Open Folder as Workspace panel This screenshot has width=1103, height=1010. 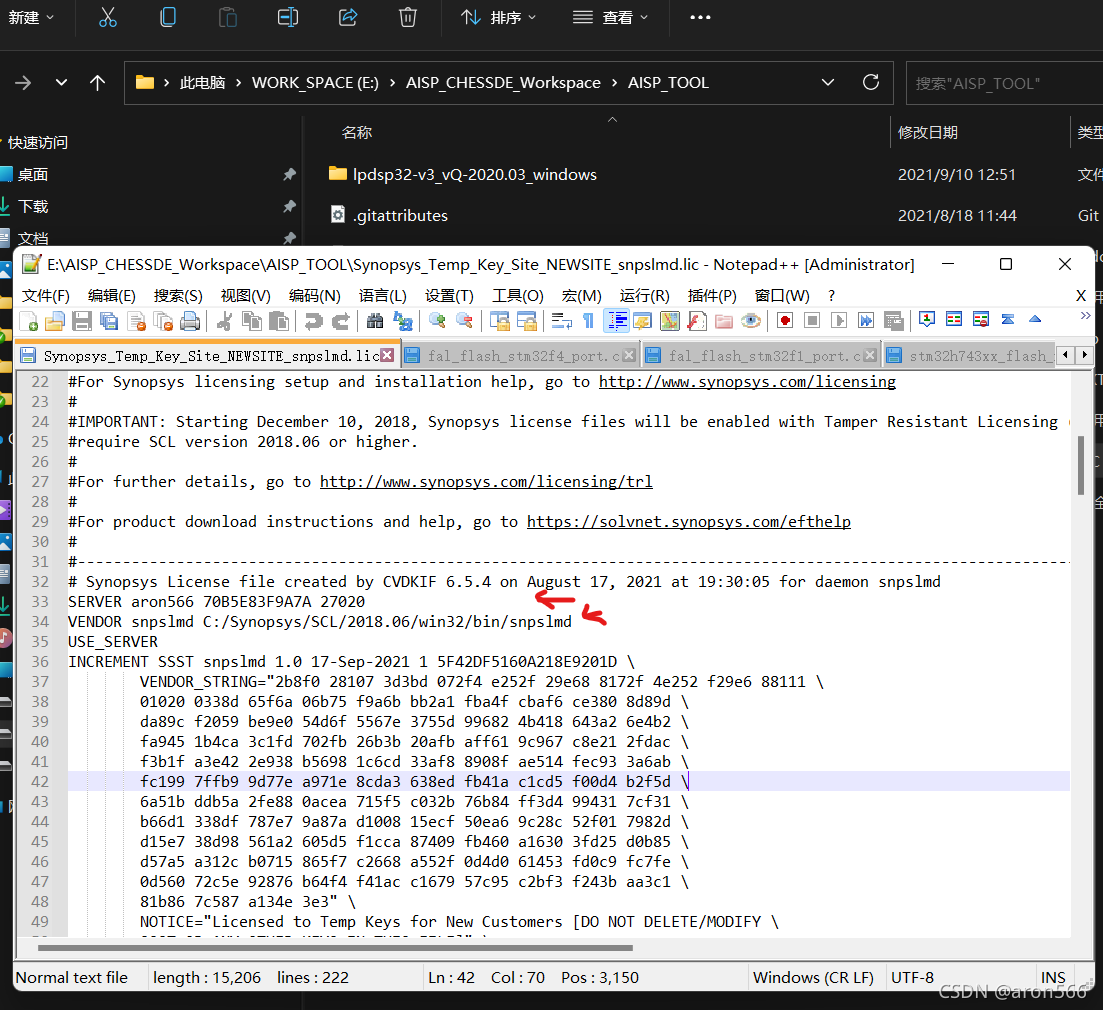[x=724, y=321]
